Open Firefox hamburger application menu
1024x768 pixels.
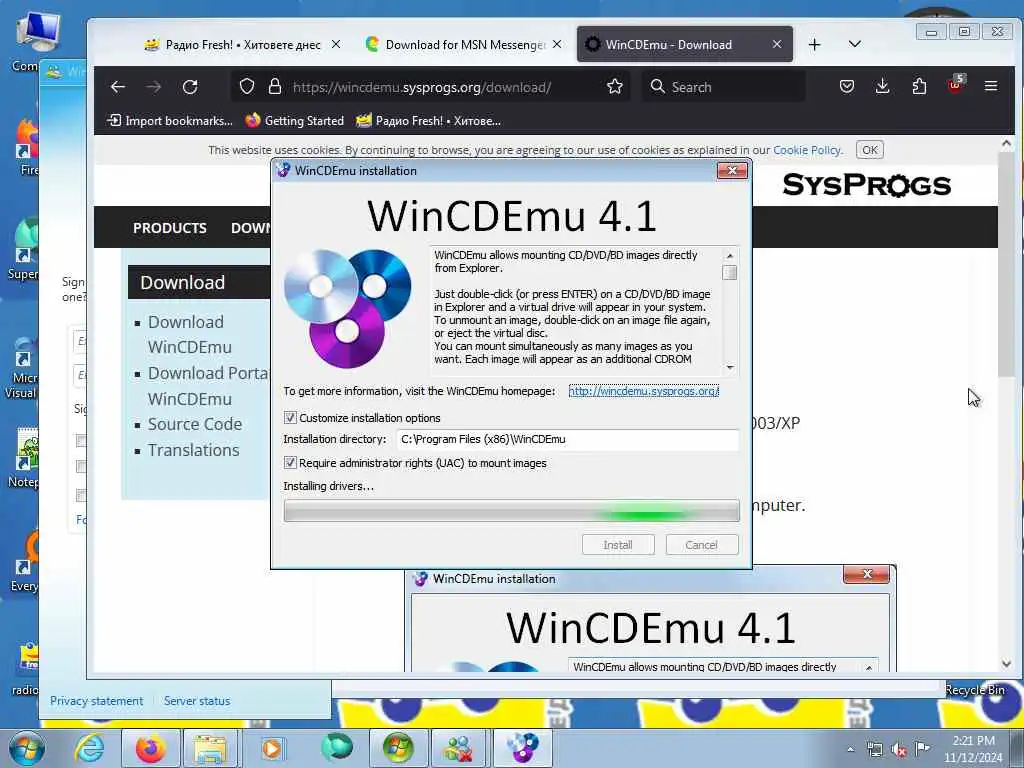[x=991, y=86]
